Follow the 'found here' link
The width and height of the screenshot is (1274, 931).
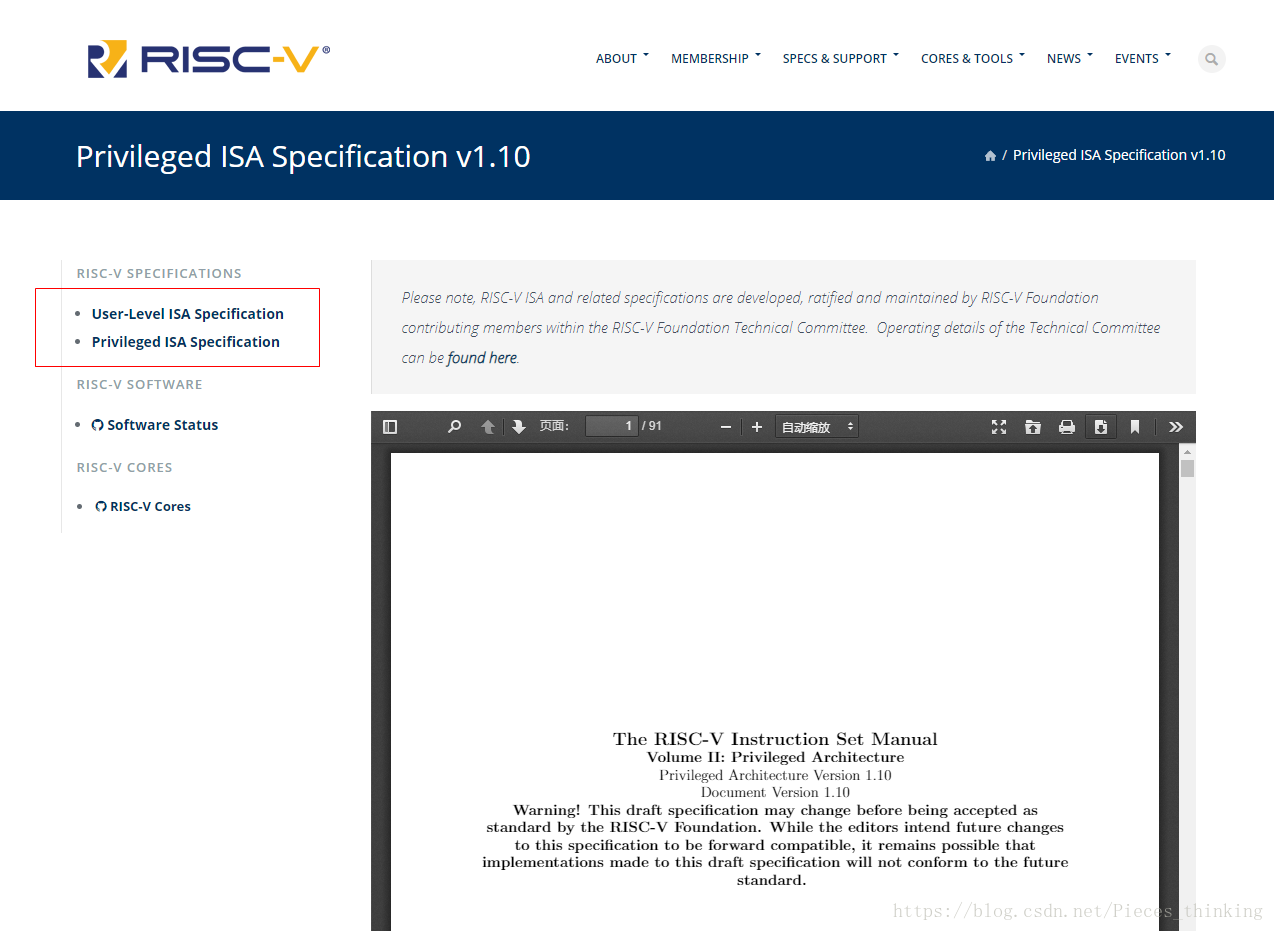482,358
